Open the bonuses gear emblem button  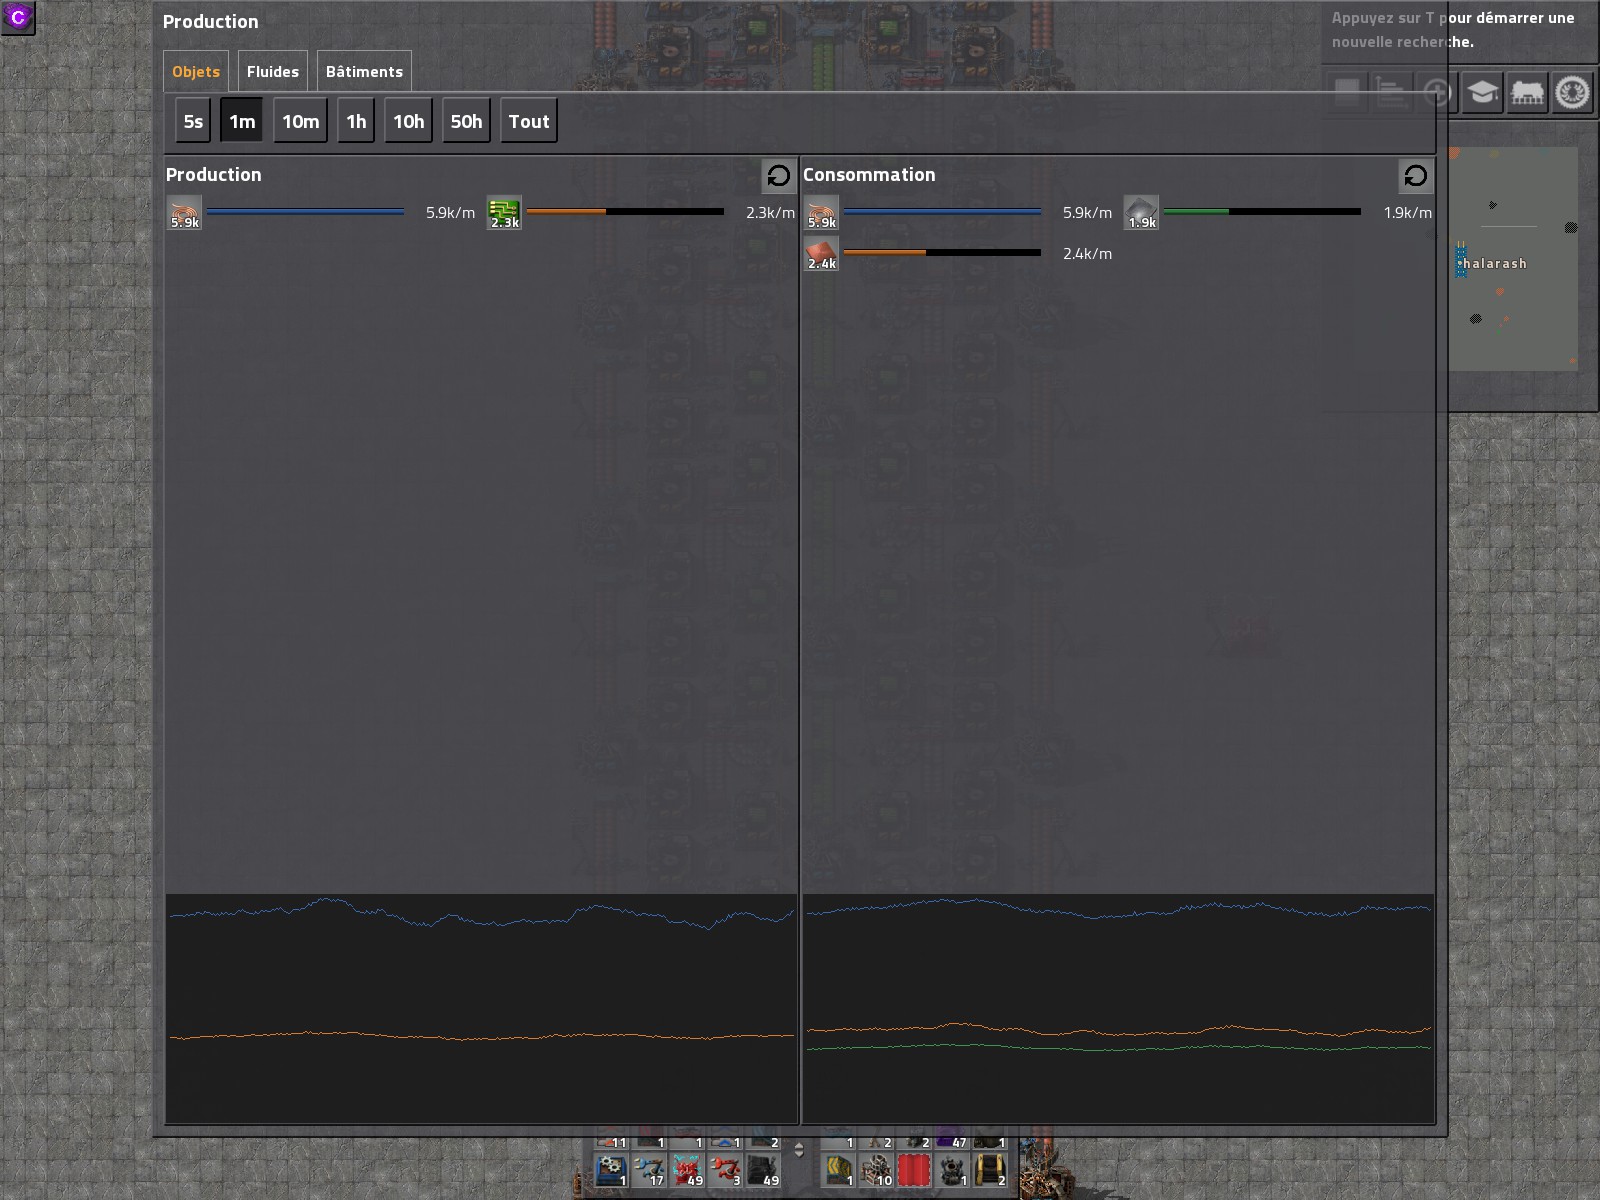1572,93
